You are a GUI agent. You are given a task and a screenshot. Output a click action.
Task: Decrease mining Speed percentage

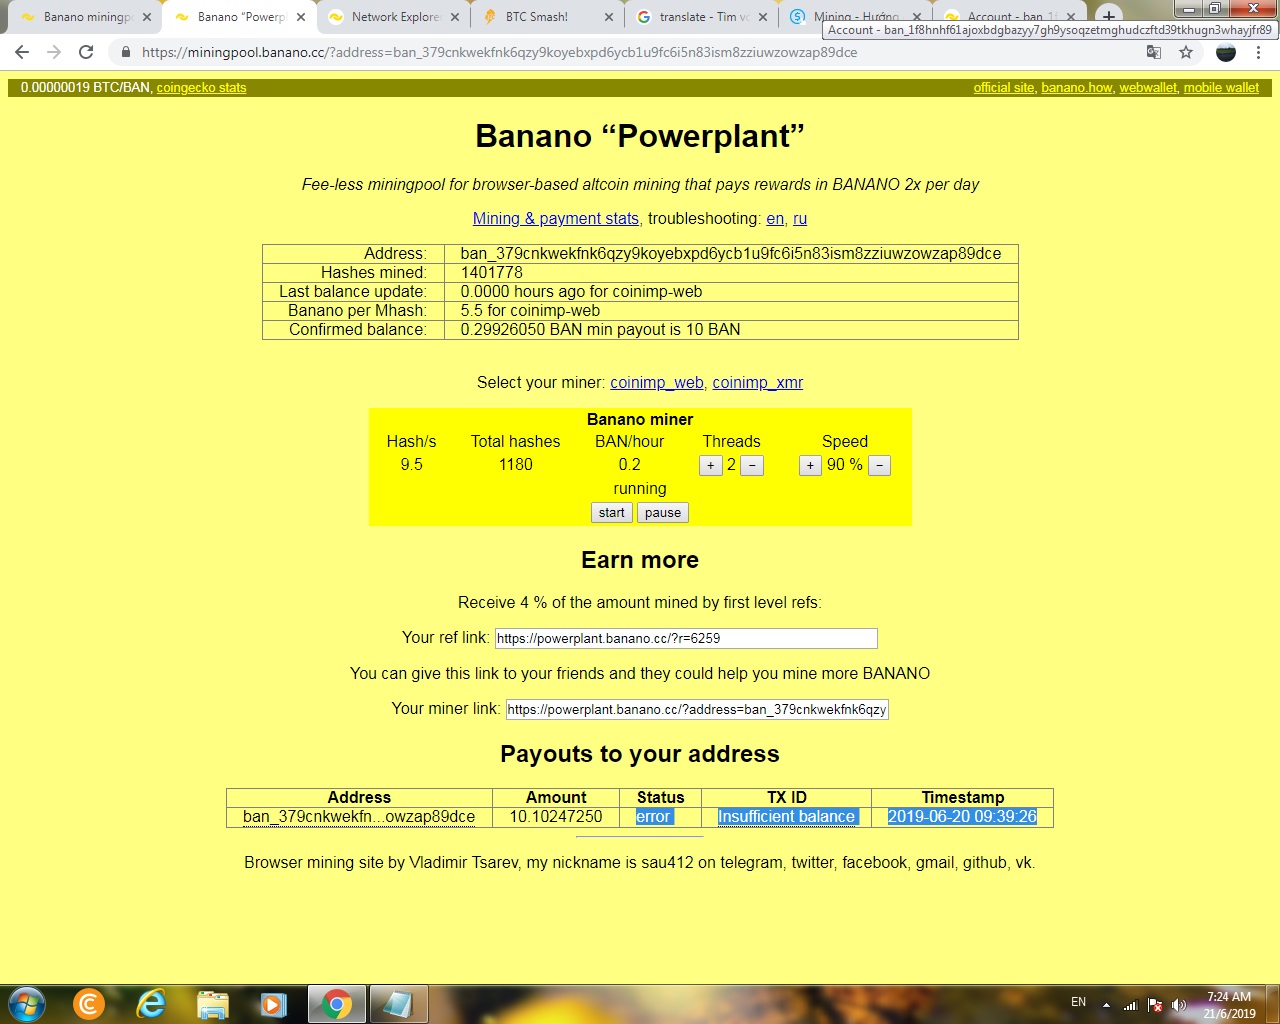[879, 465]
